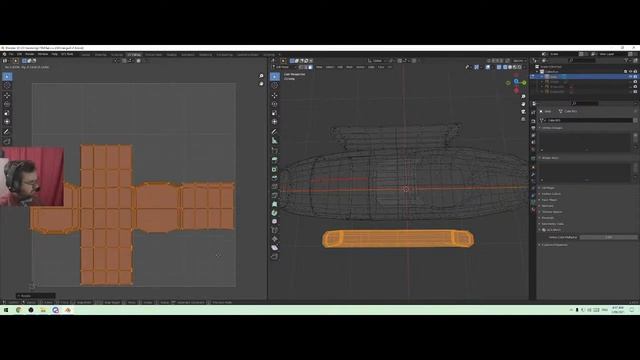Screen dimensions: 640x360
Task: Activate the Scale tool in the UV editor toolbar
Action: (x=7, y=113)
